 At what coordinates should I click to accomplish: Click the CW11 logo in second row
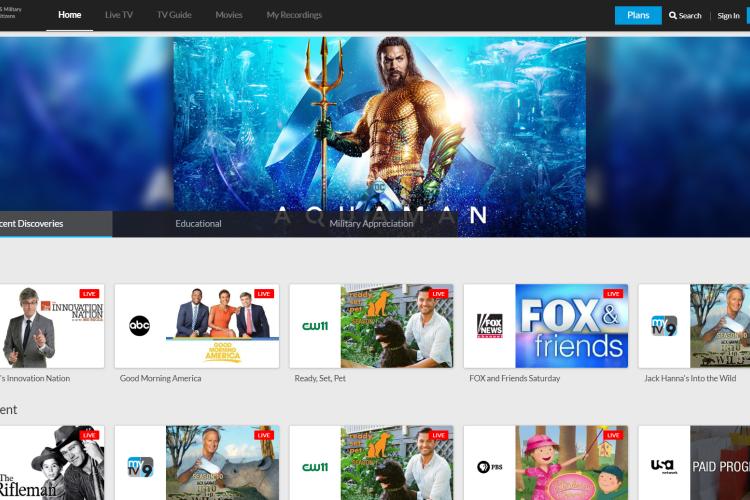pyautogui.click(x=315, y=467)
